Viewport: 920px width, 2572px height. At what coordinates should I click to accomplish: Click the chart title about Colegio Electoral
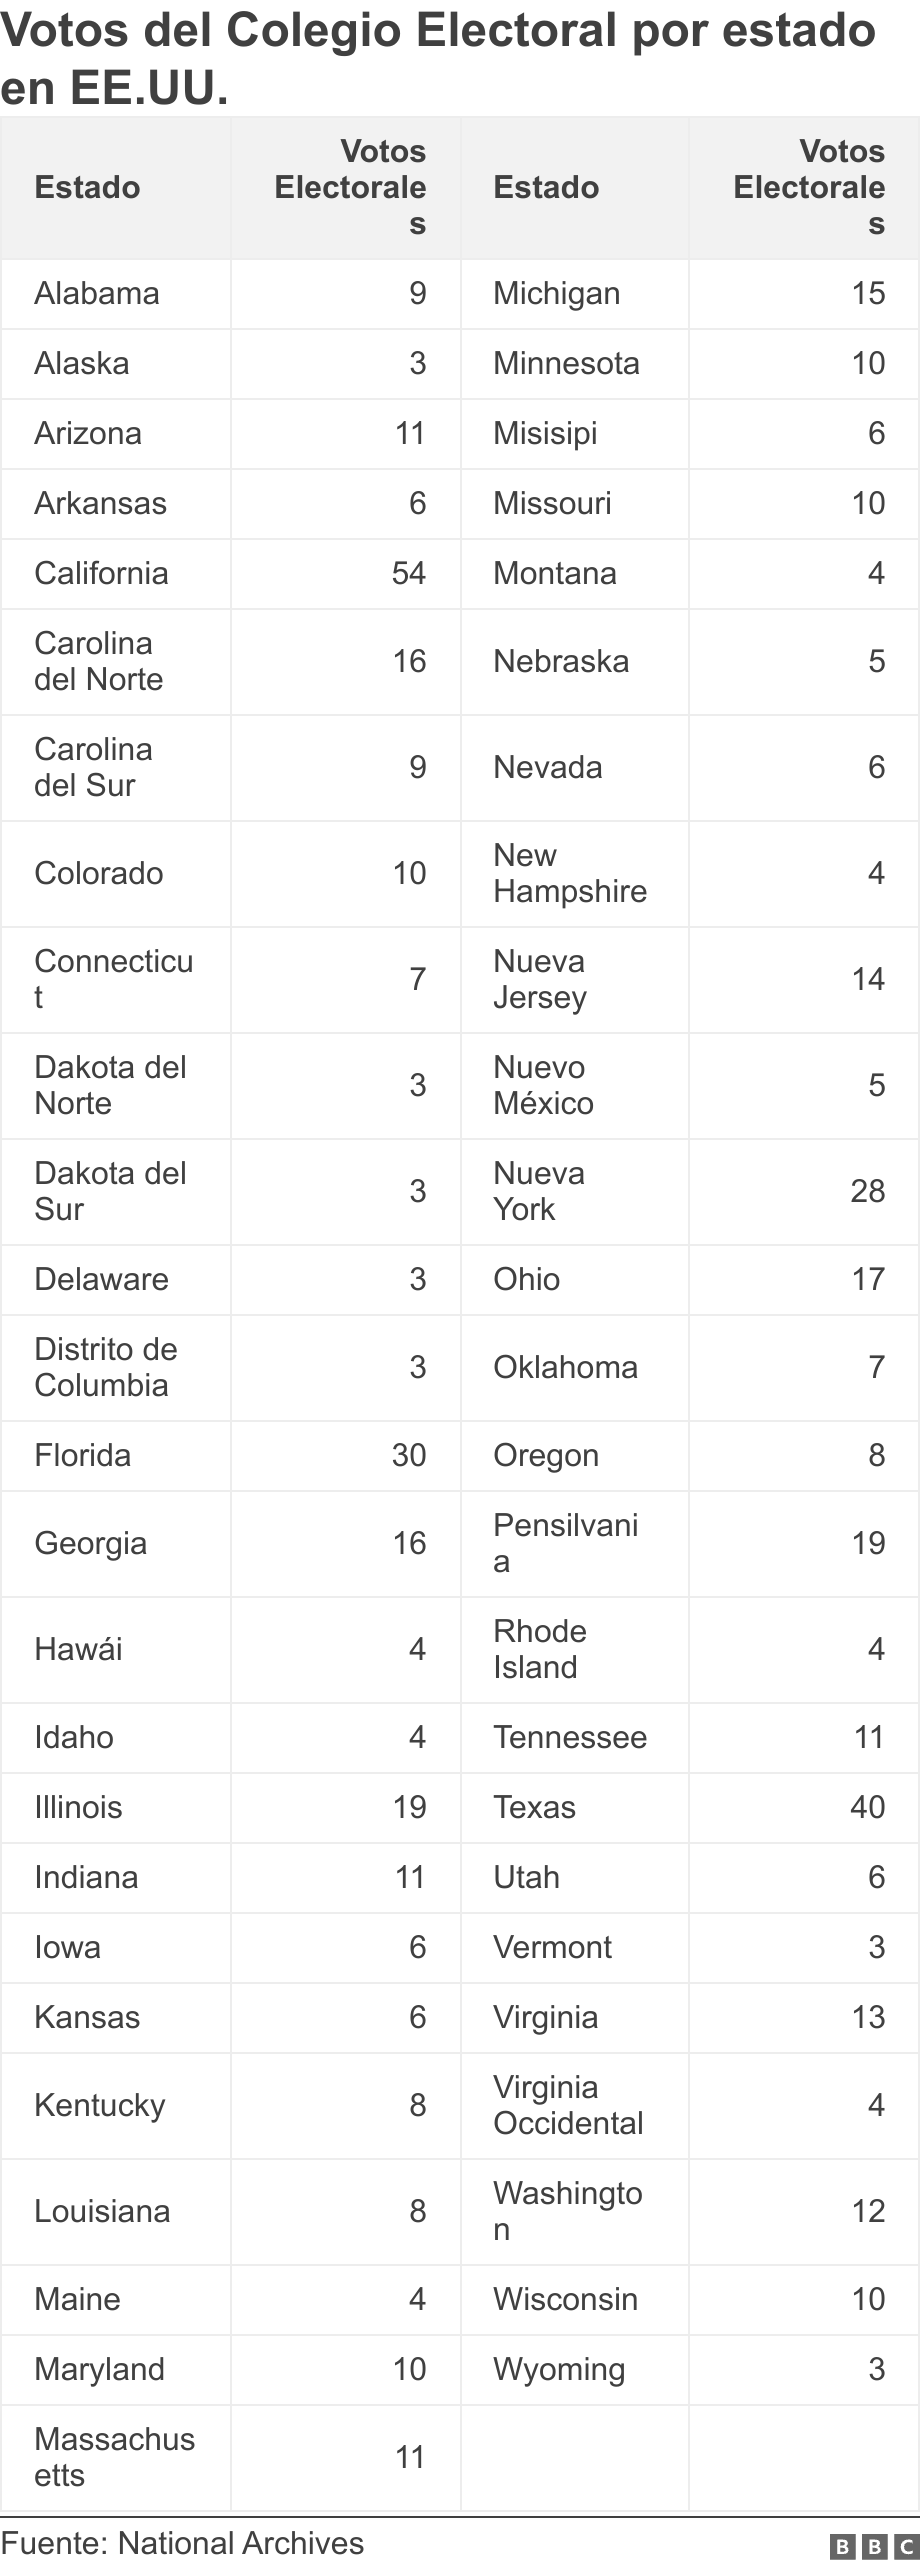438,59
